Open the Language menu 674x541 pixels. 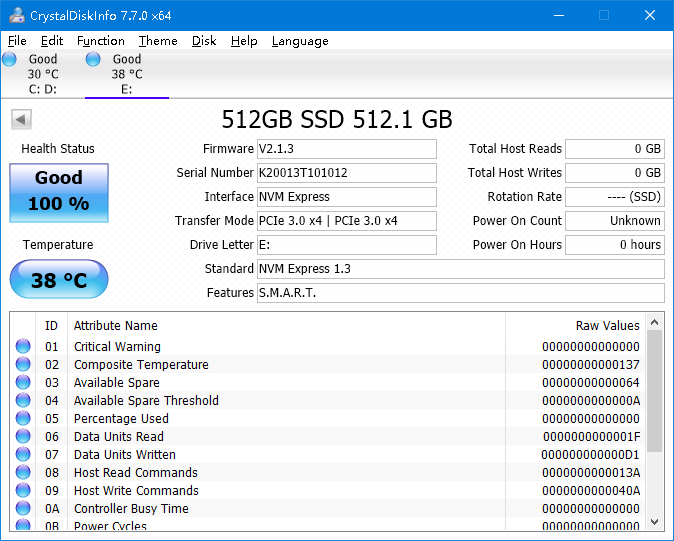(300, 41)
